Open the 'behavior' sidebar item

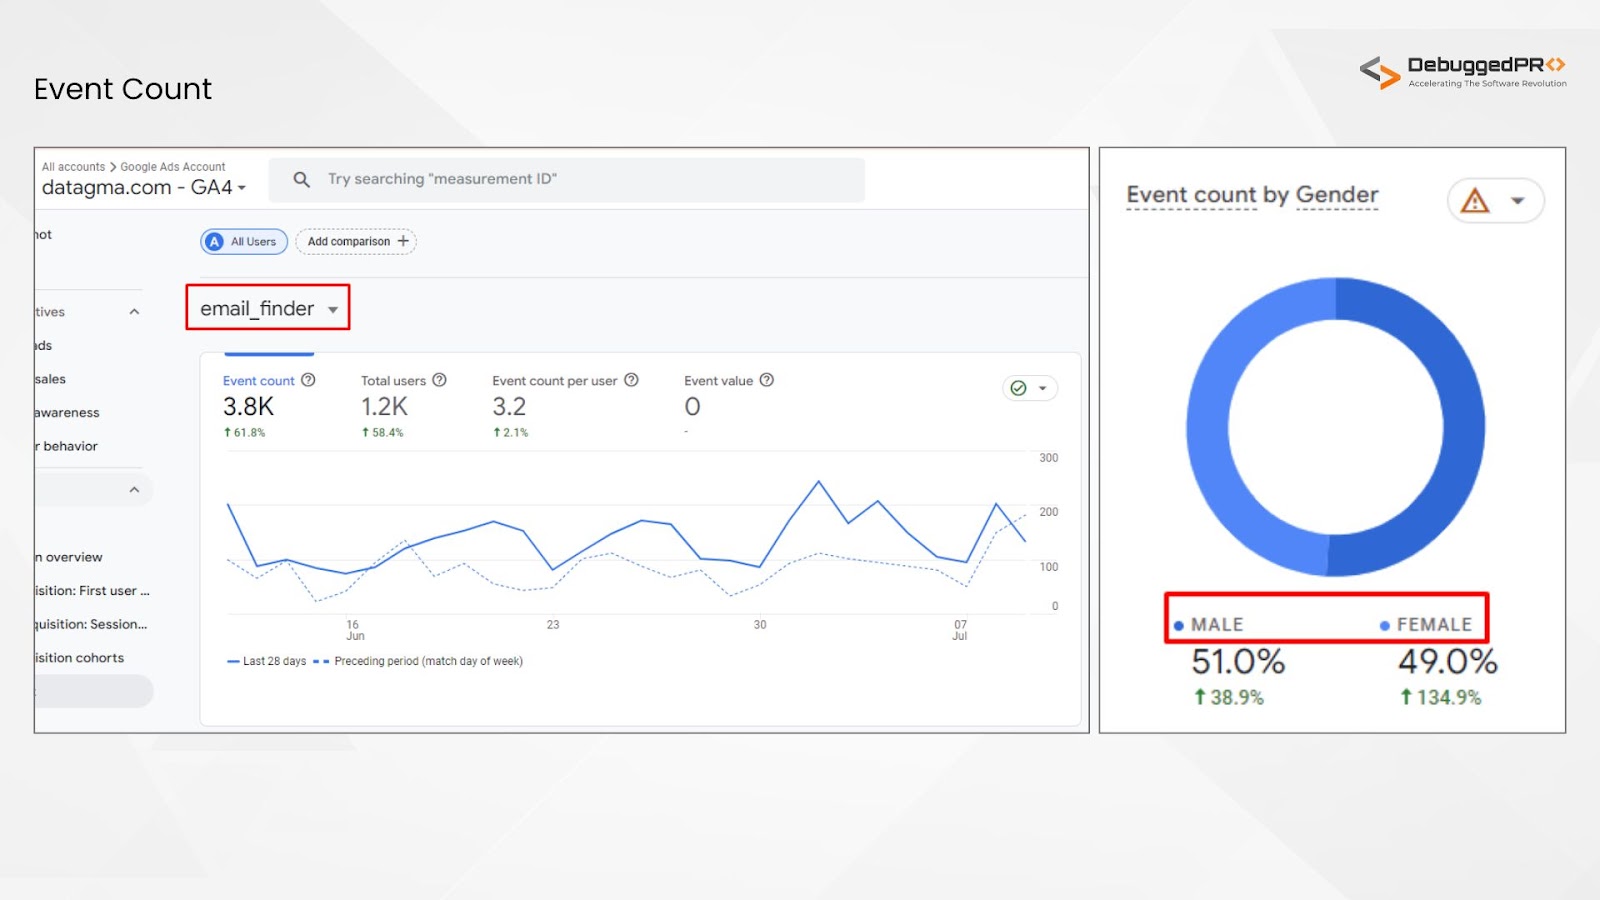(x=67, y=446)
